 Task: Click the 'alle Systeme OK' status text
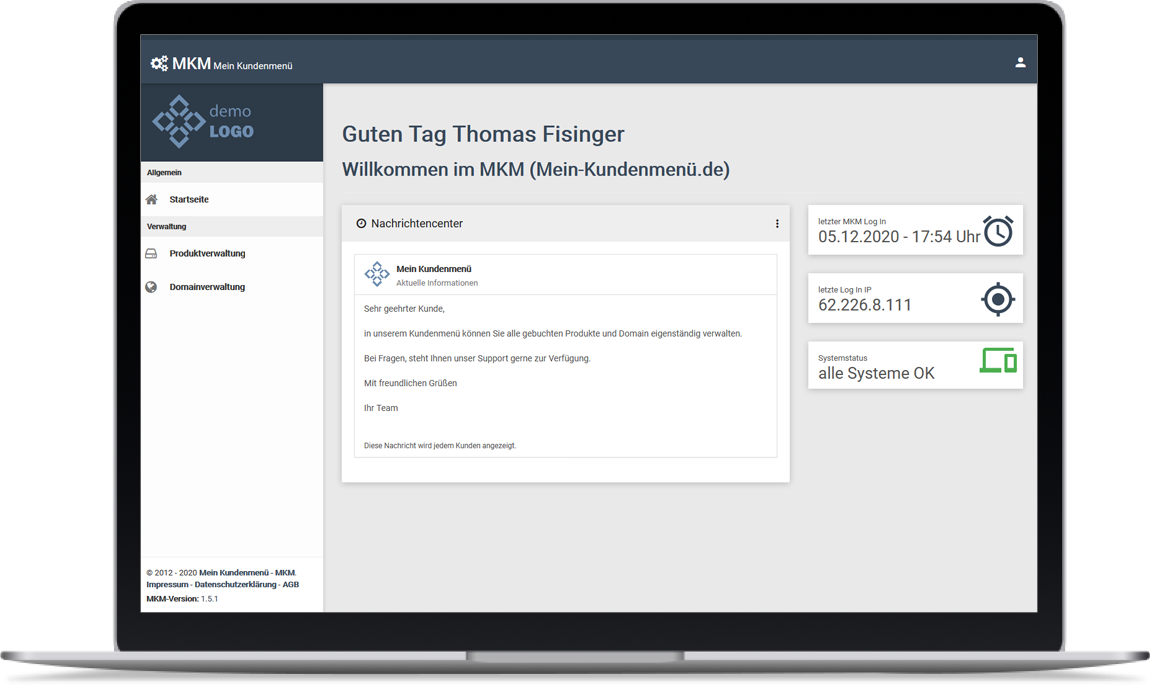876,373
